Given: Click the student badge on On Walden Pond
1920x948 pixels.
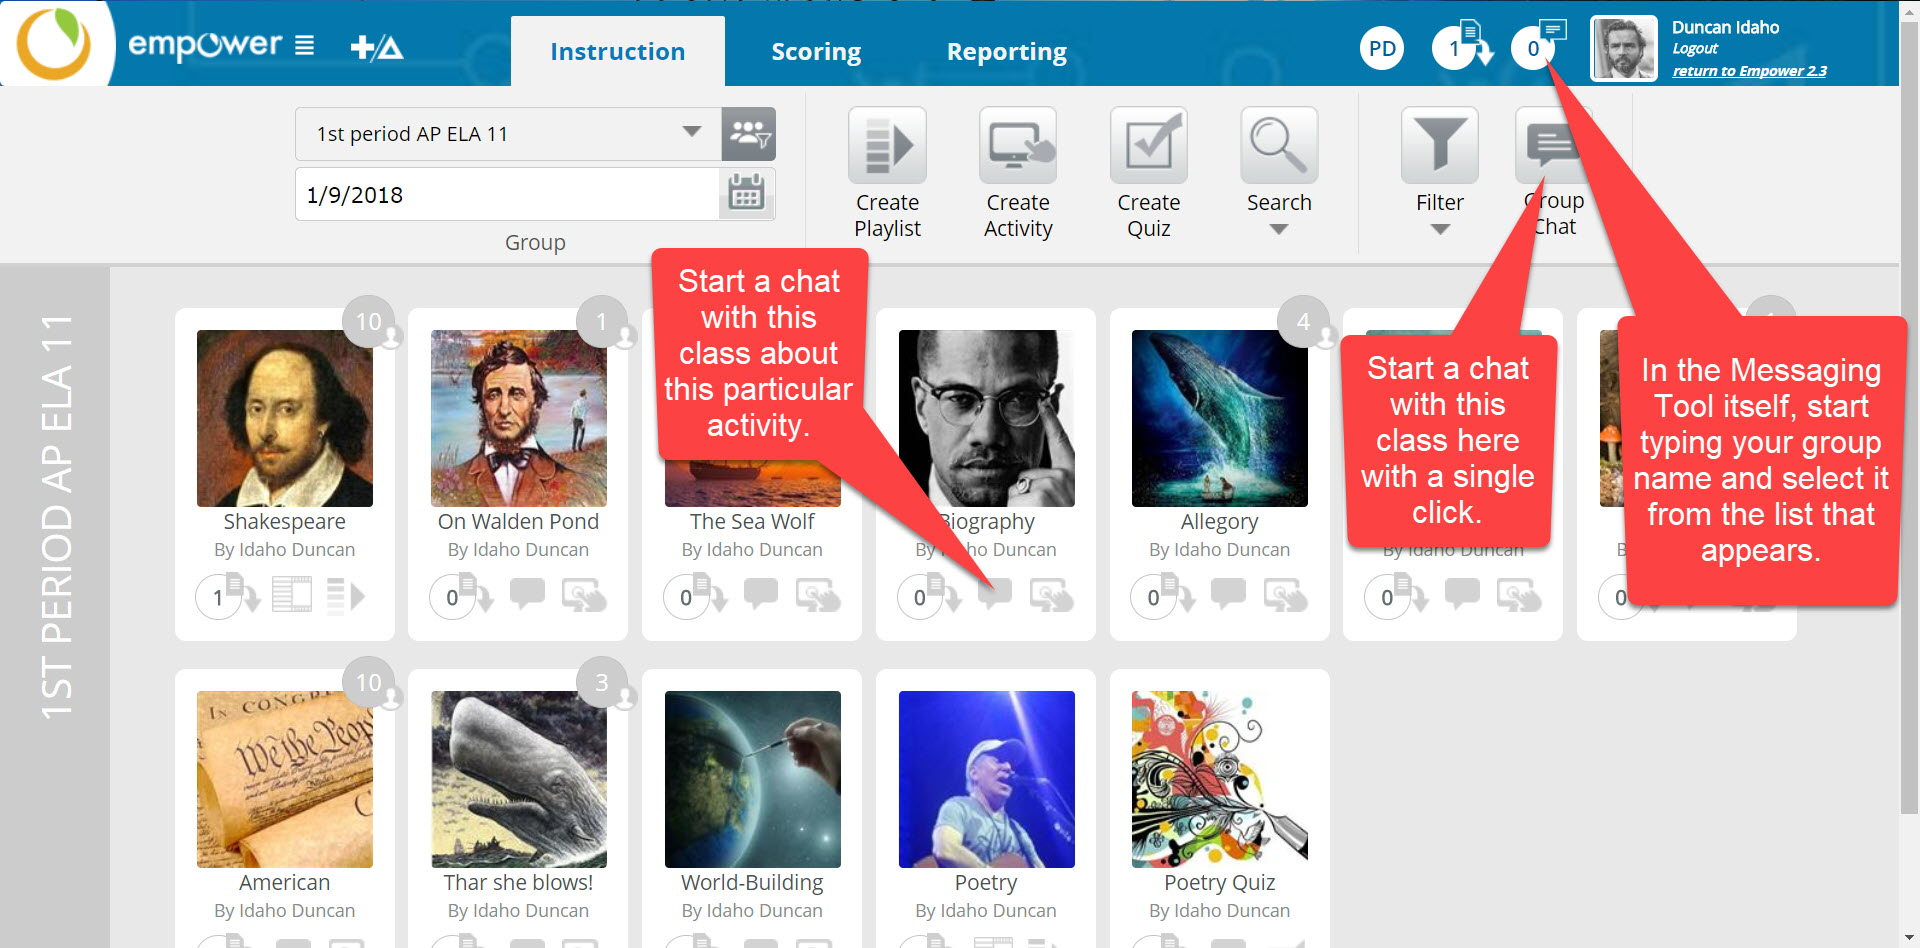Looking at the screenshot, I should coord(603,322).
